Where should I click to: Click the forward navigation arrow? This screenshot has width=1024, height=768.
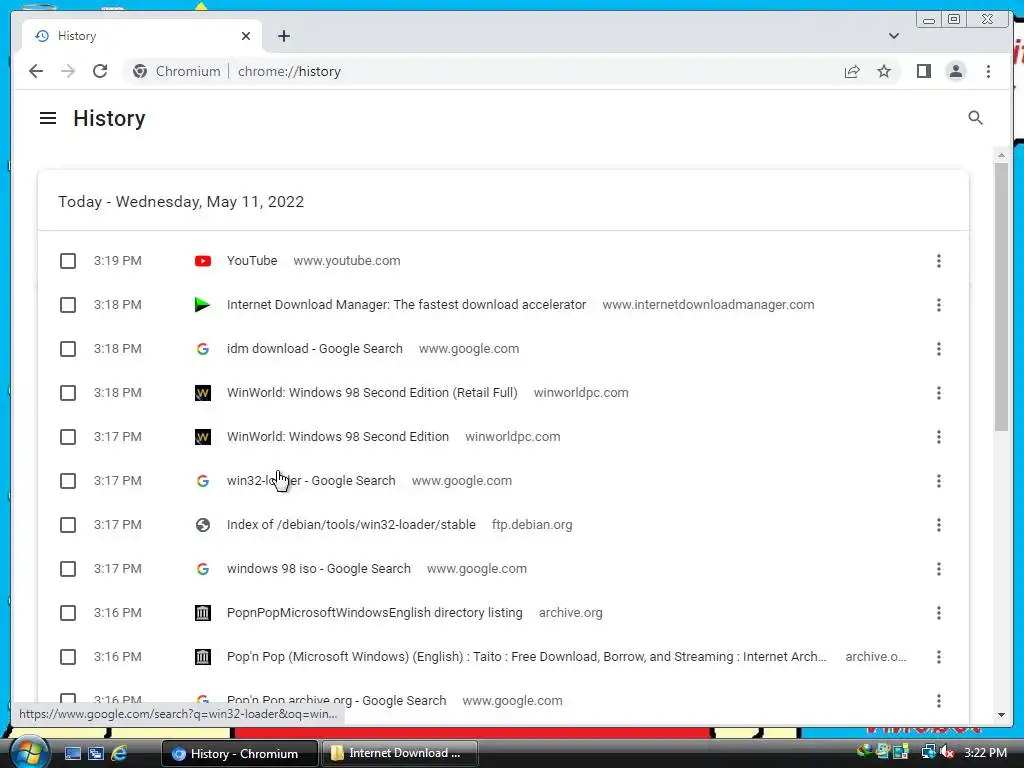coord(68,71)
